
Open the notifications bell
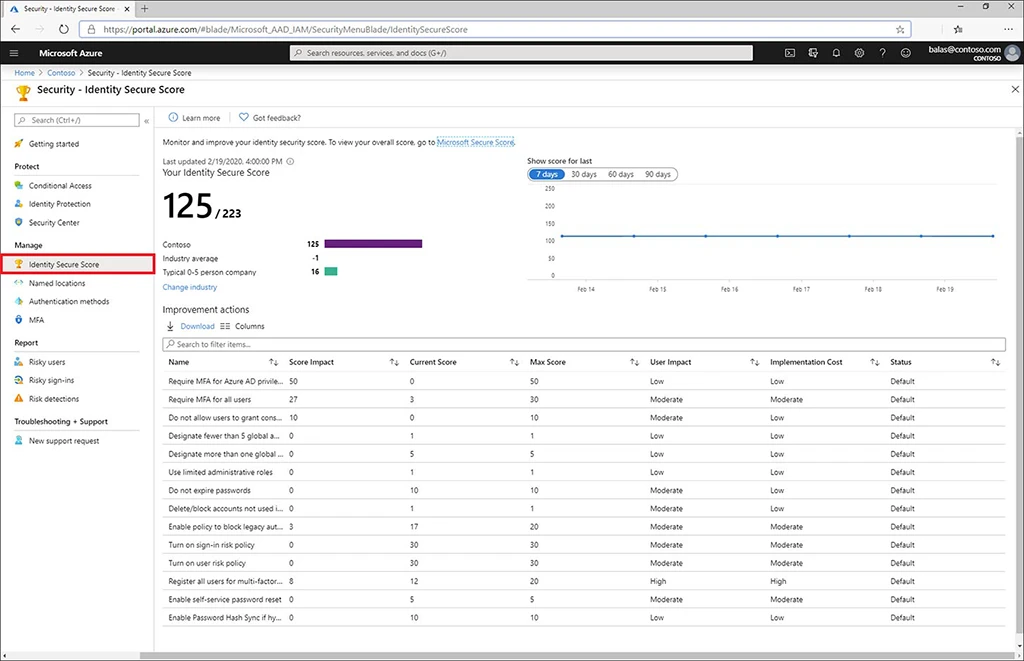point(836,53)
